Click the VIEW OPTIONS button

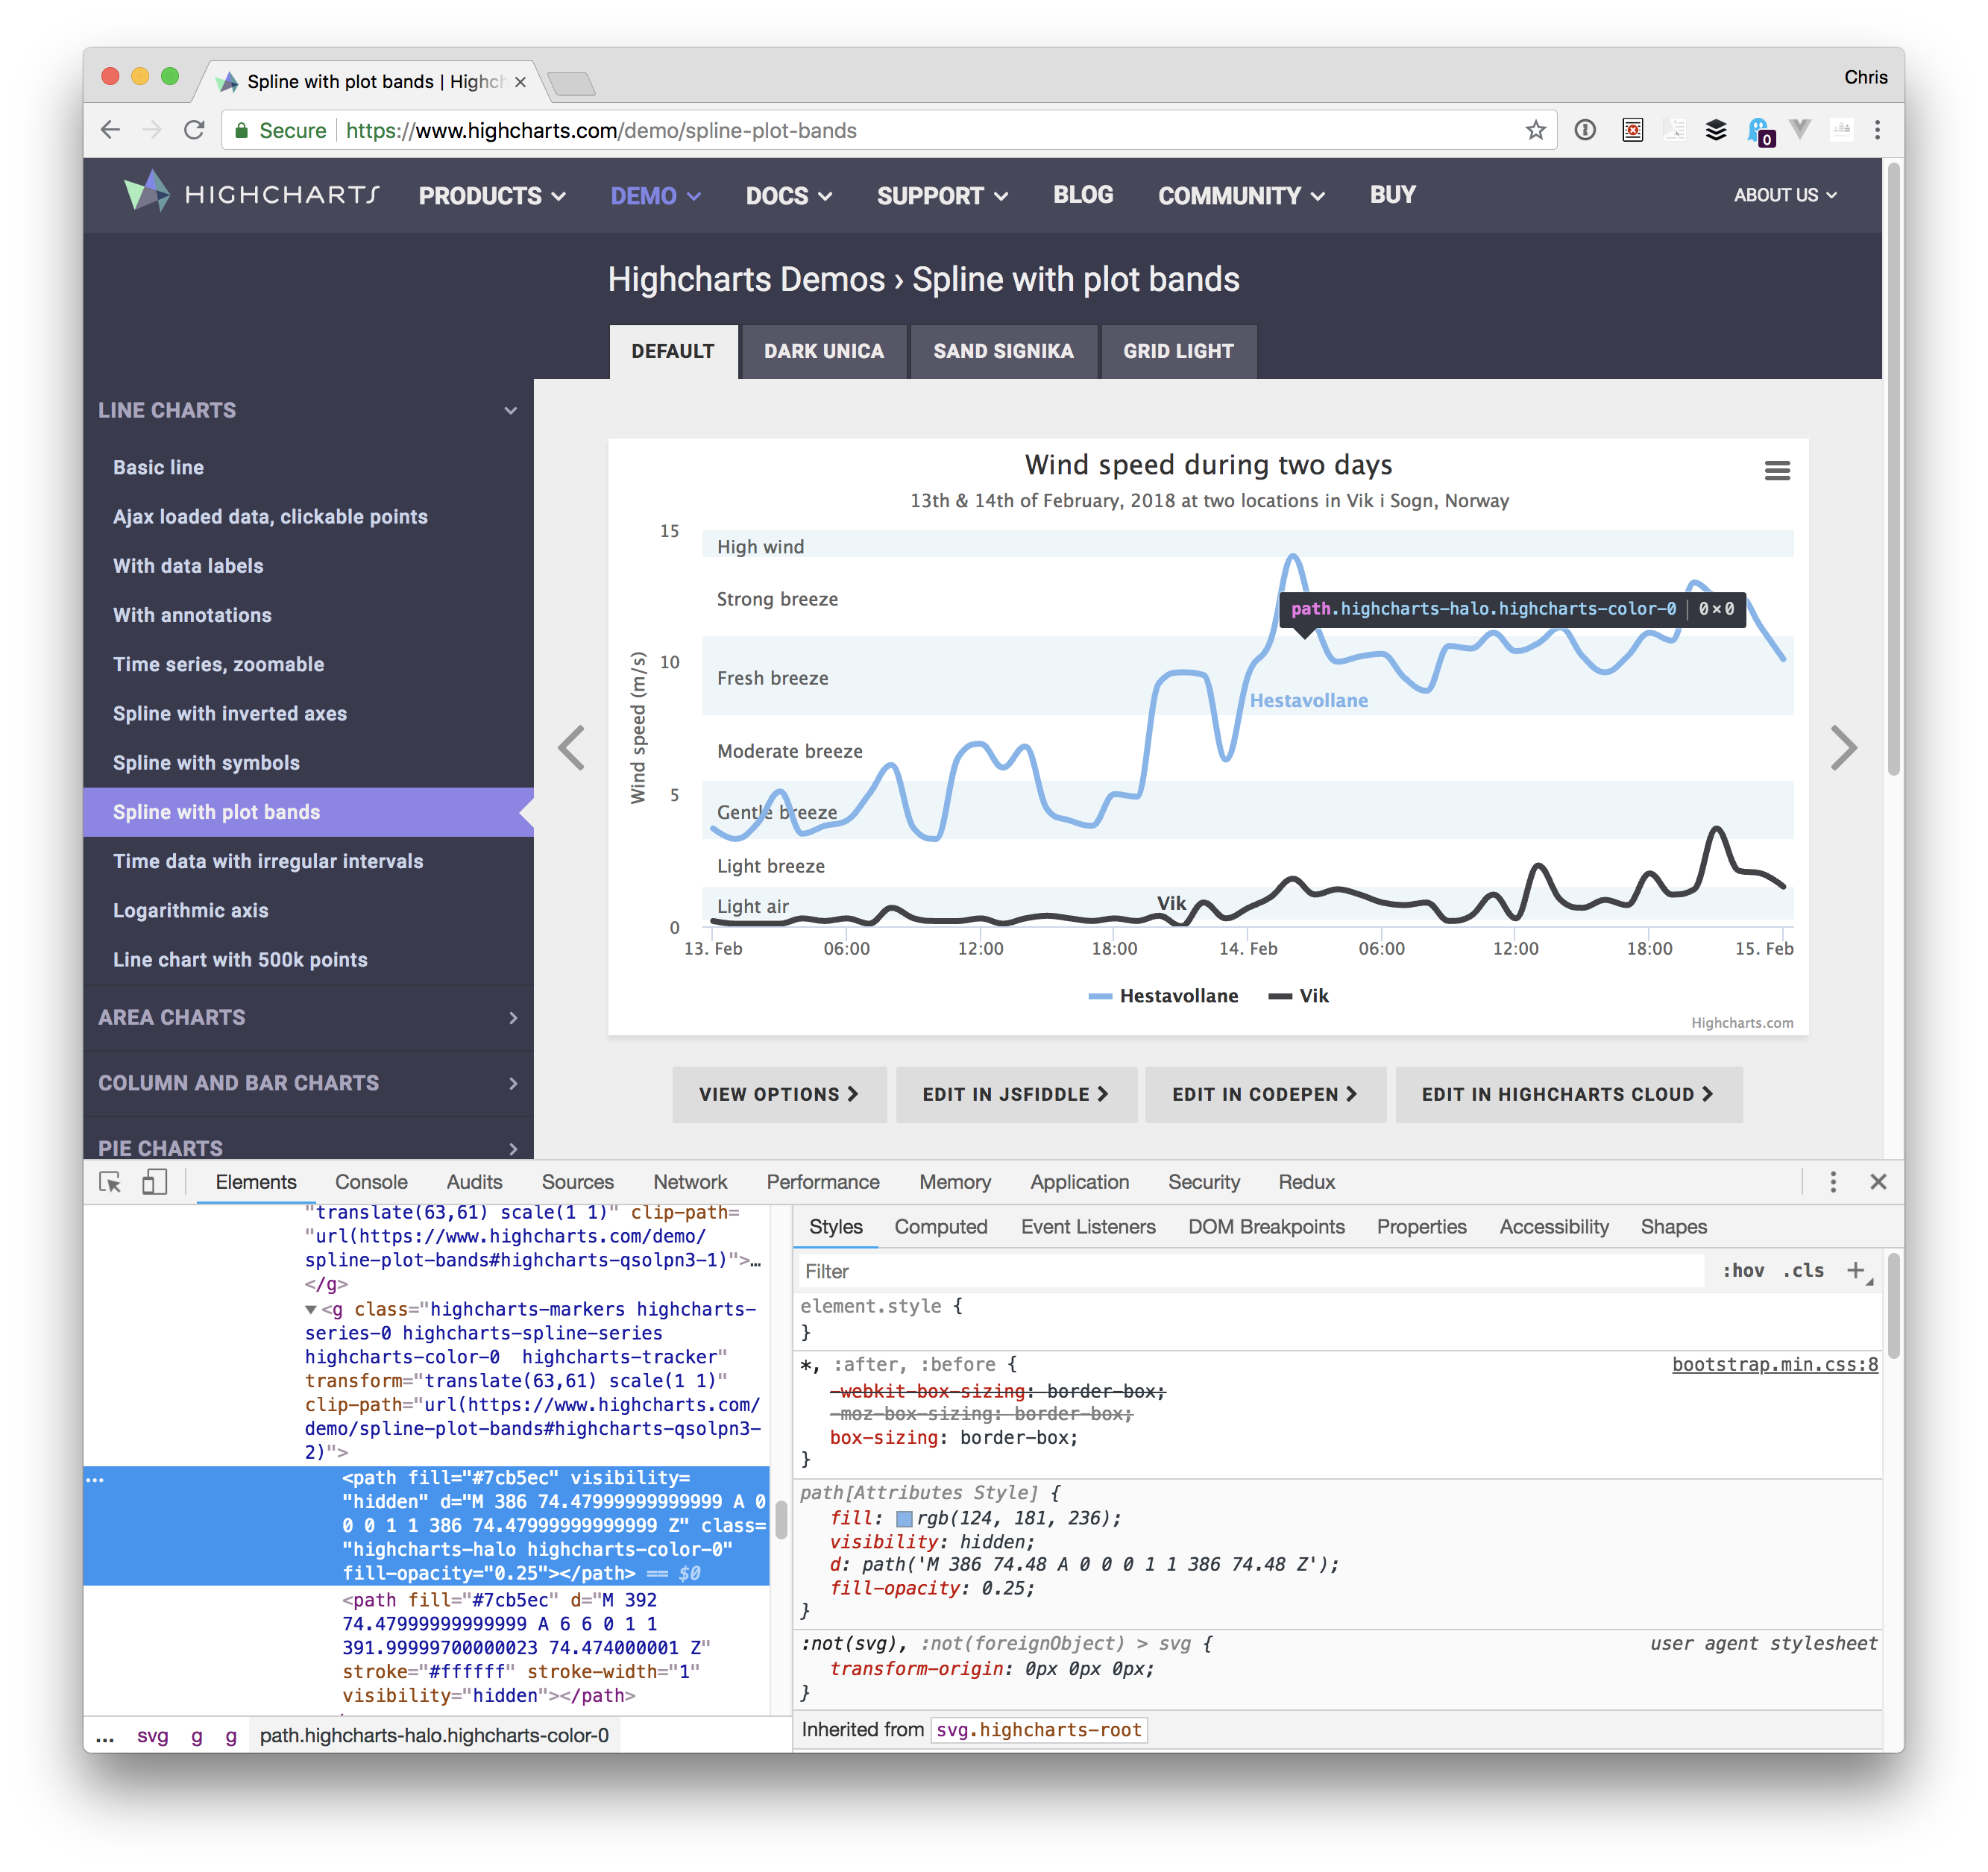779,1094
